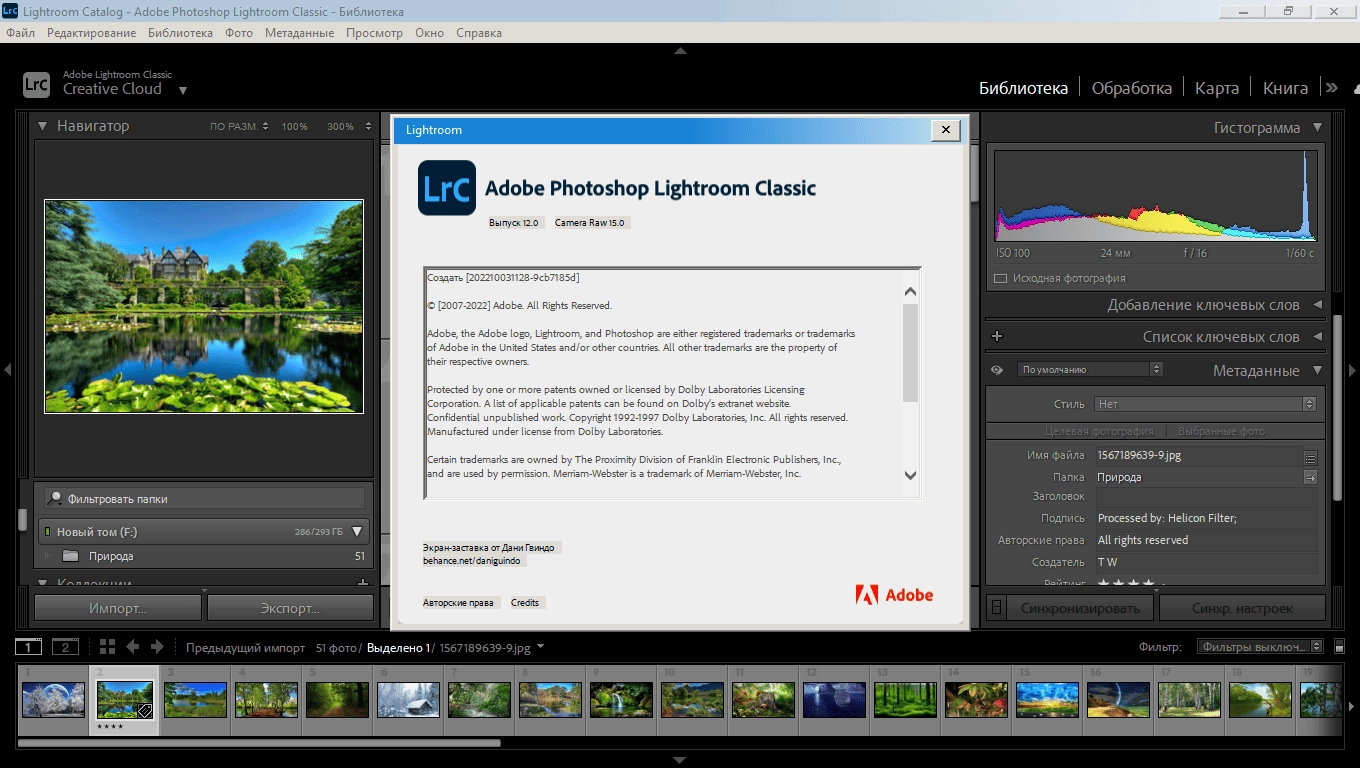Click the keyword badge on thumbnail 2
Screen dimensions: 1360x768
pyautogui.click(x=144, y=710)
